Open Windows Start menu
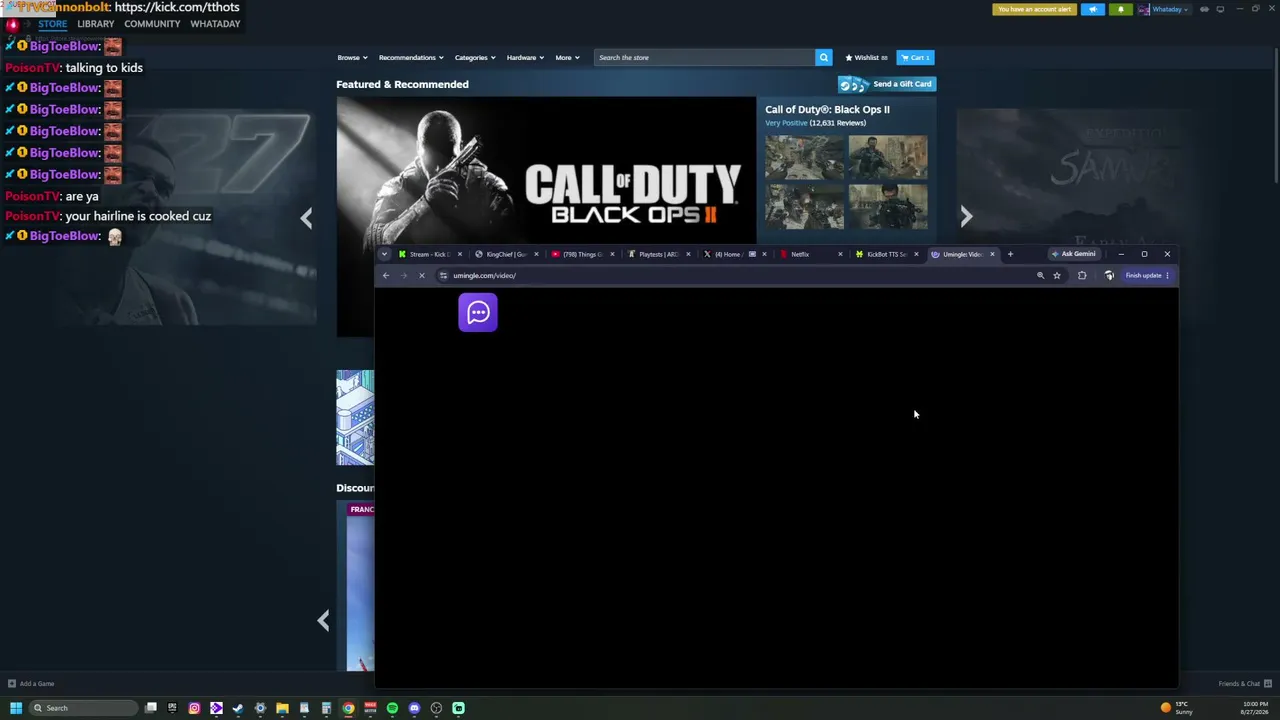This screenshot has height=720, width=1280. point(15,708)
